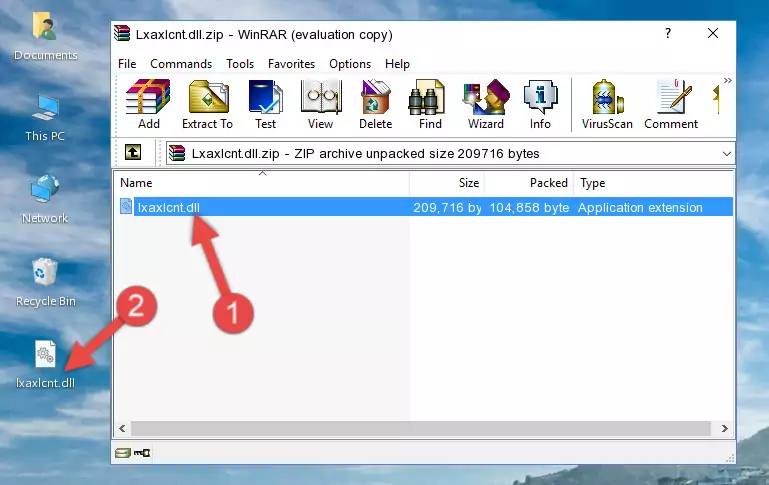769x485 pixels.
Task: Select the Documents desktop icon
Action: pos(45,36)
